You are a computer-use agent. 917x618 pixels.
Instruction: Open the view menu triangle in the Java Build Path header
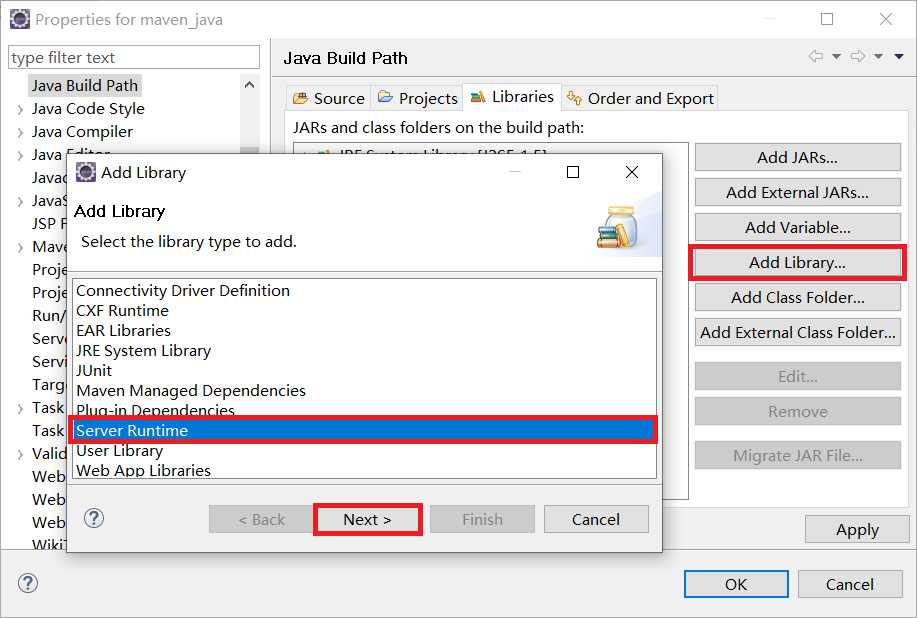pyautogui.click(x=899, y=57)
